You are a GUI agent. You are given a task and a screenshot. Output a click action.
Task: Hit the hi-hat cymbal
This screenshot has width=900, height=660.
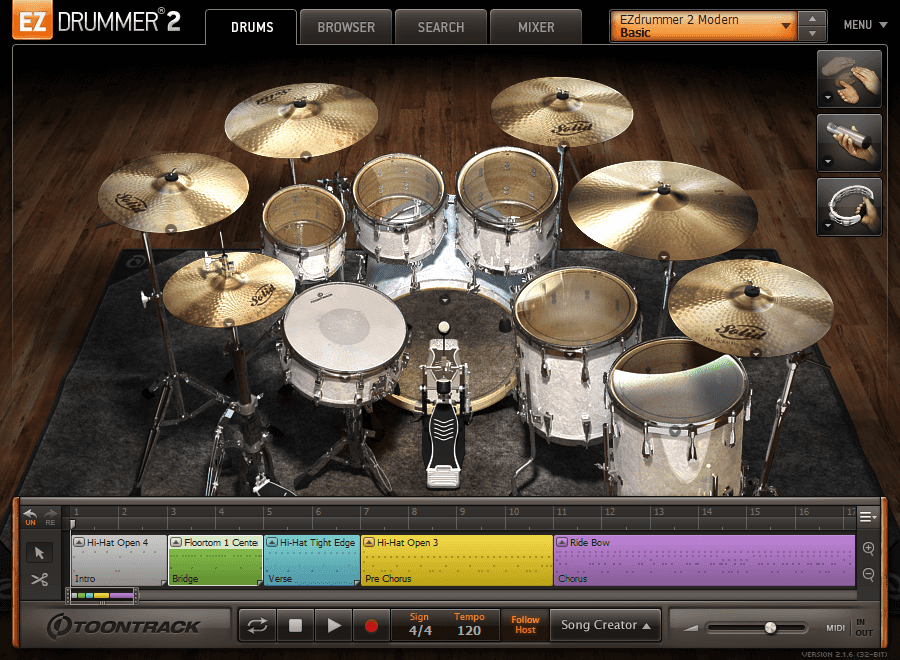click(x=230, y=290)
